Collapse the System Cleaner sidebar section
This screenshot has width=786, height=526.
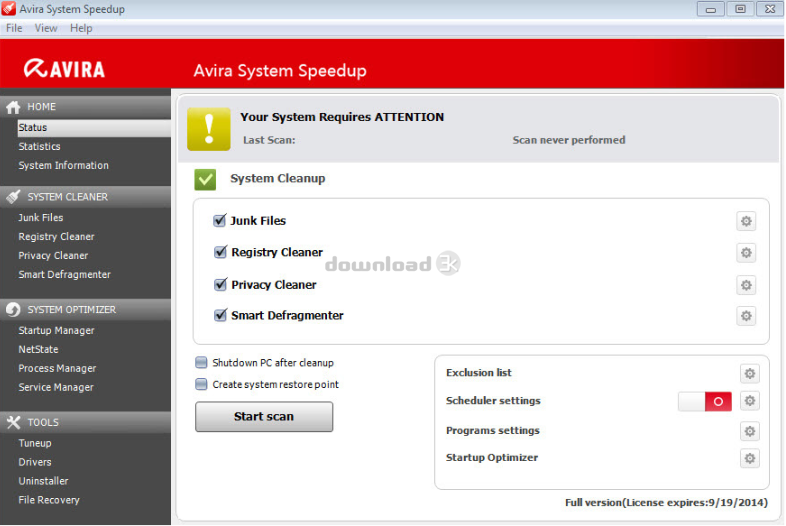tap(67, 197)
